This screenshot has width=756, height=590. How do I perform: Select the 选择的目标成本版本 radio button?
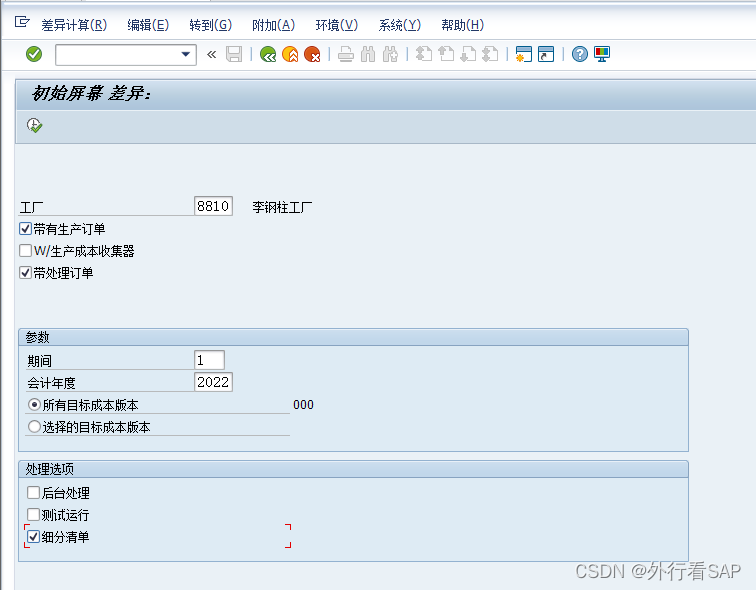34,427
